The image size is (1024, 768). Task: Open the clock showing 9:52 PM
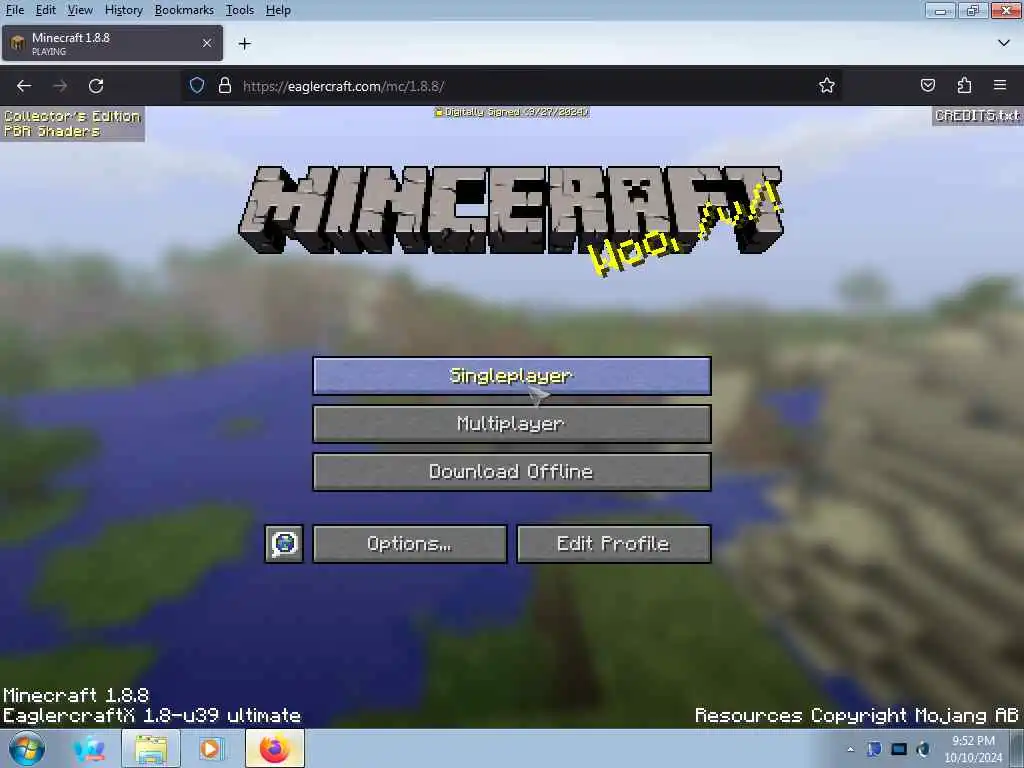click(x=973, y=748)
